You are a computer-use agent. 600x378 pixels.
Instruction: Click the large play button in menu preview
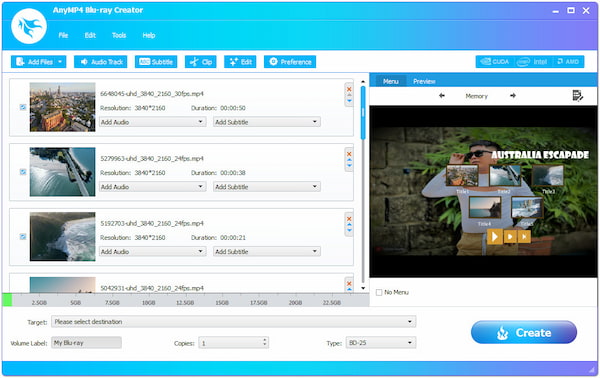494,237
